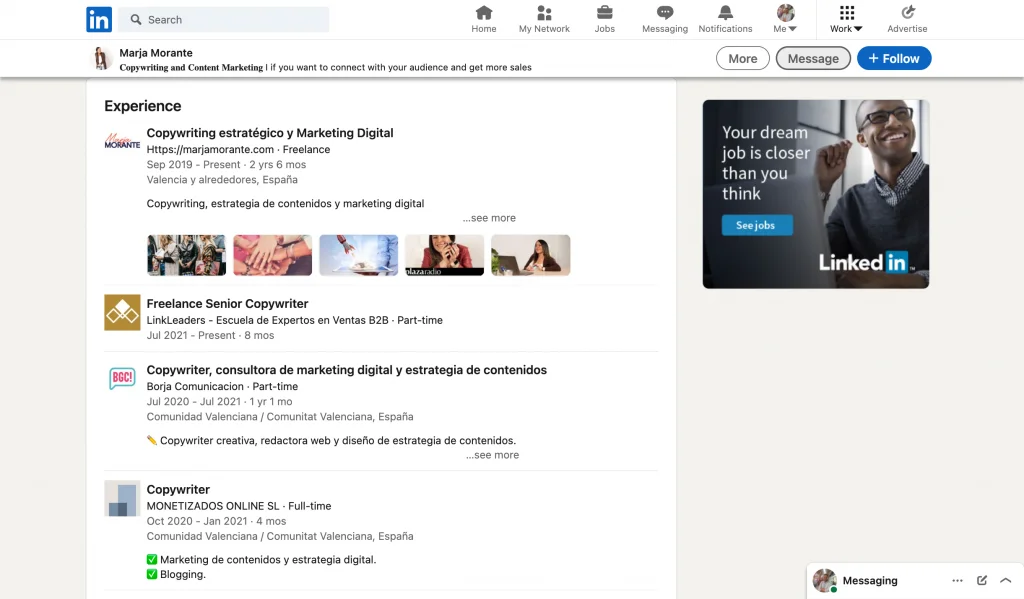Open Messaging panel three-dot options
Viewport: 1024px width, 599px height.
pyautogui.click(x=957, y=580)
